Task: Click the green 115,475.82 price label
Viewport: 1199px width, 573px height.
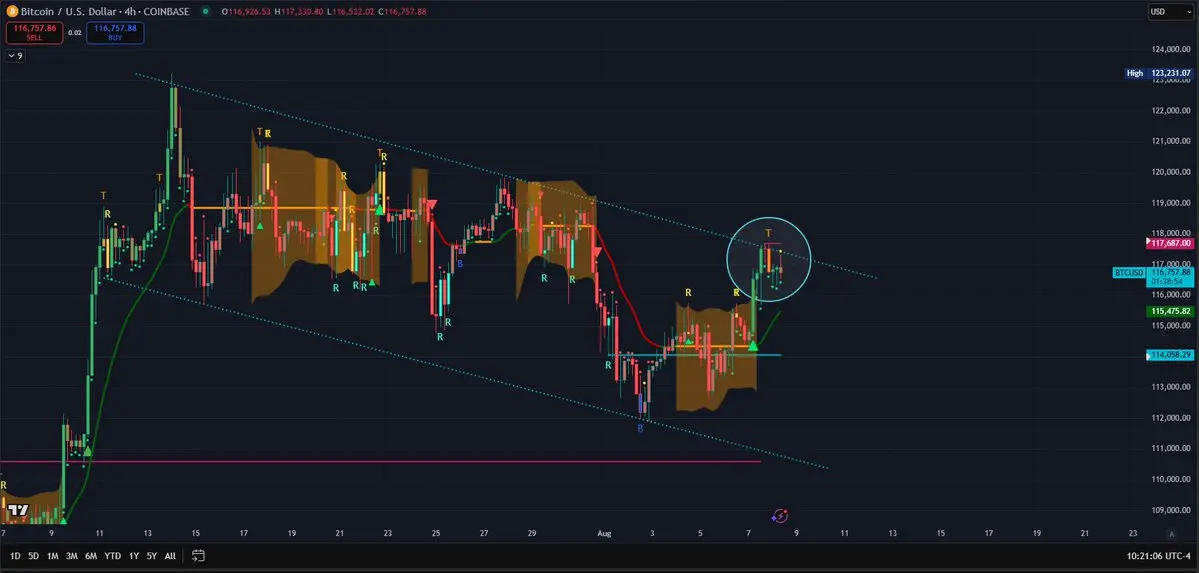Action: (x=1170, y=311)
